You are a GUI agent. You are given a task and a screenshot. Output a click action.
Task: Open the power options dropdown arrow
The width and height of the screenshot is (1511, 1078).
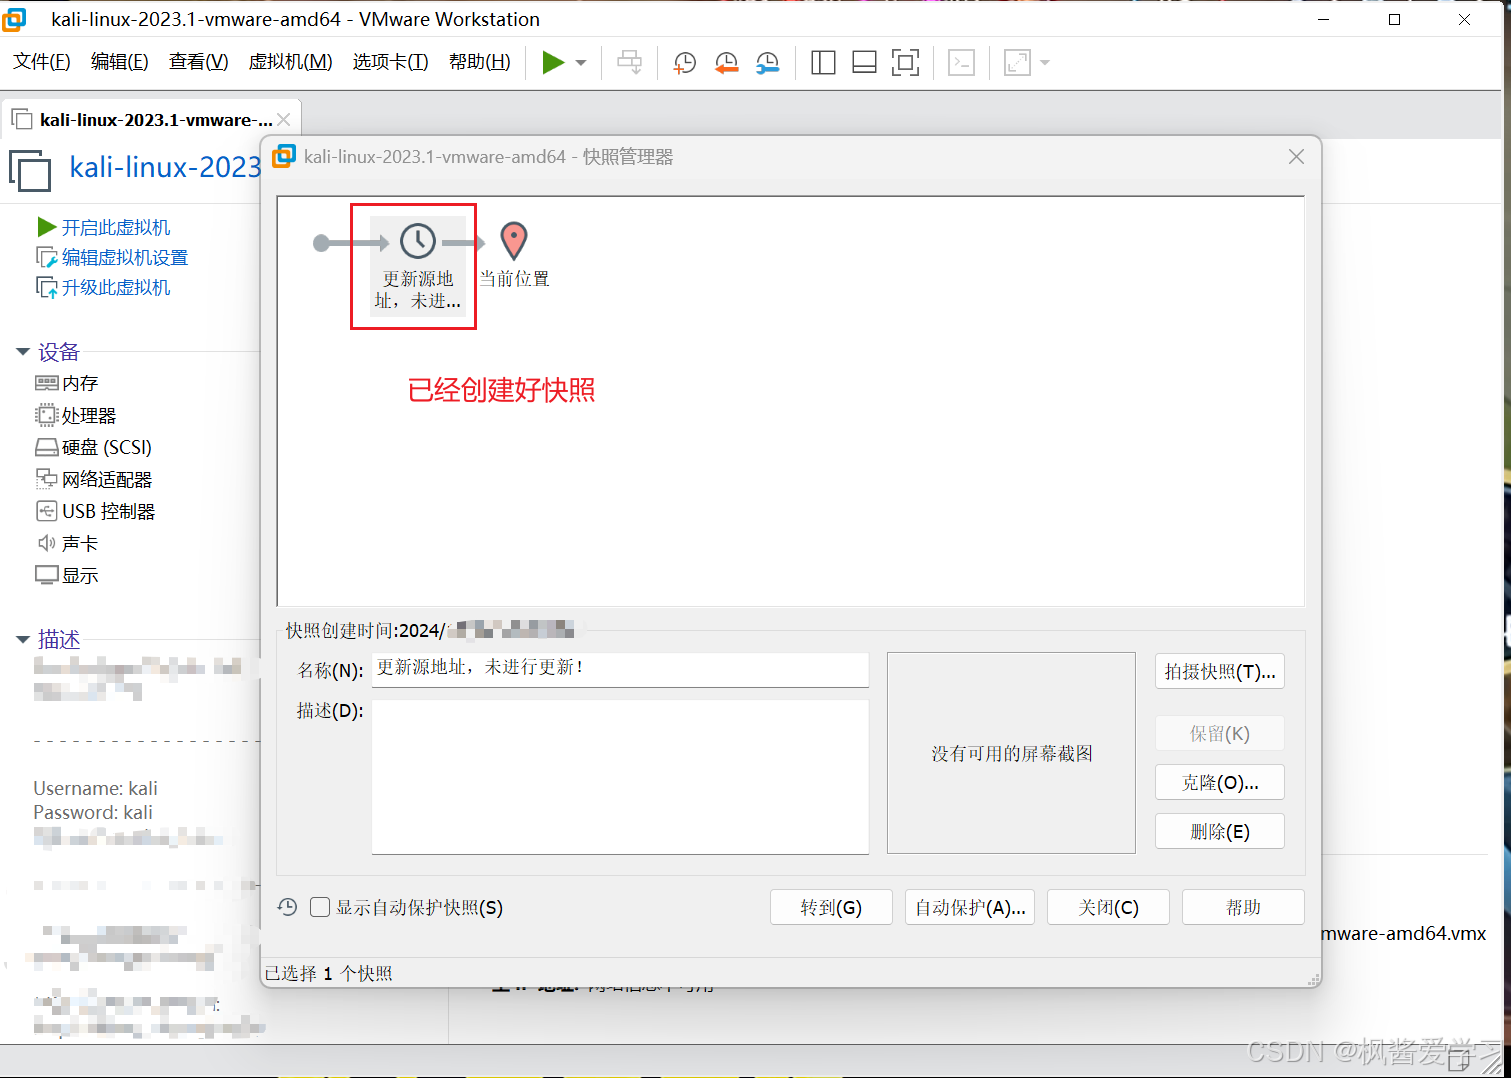581,63
